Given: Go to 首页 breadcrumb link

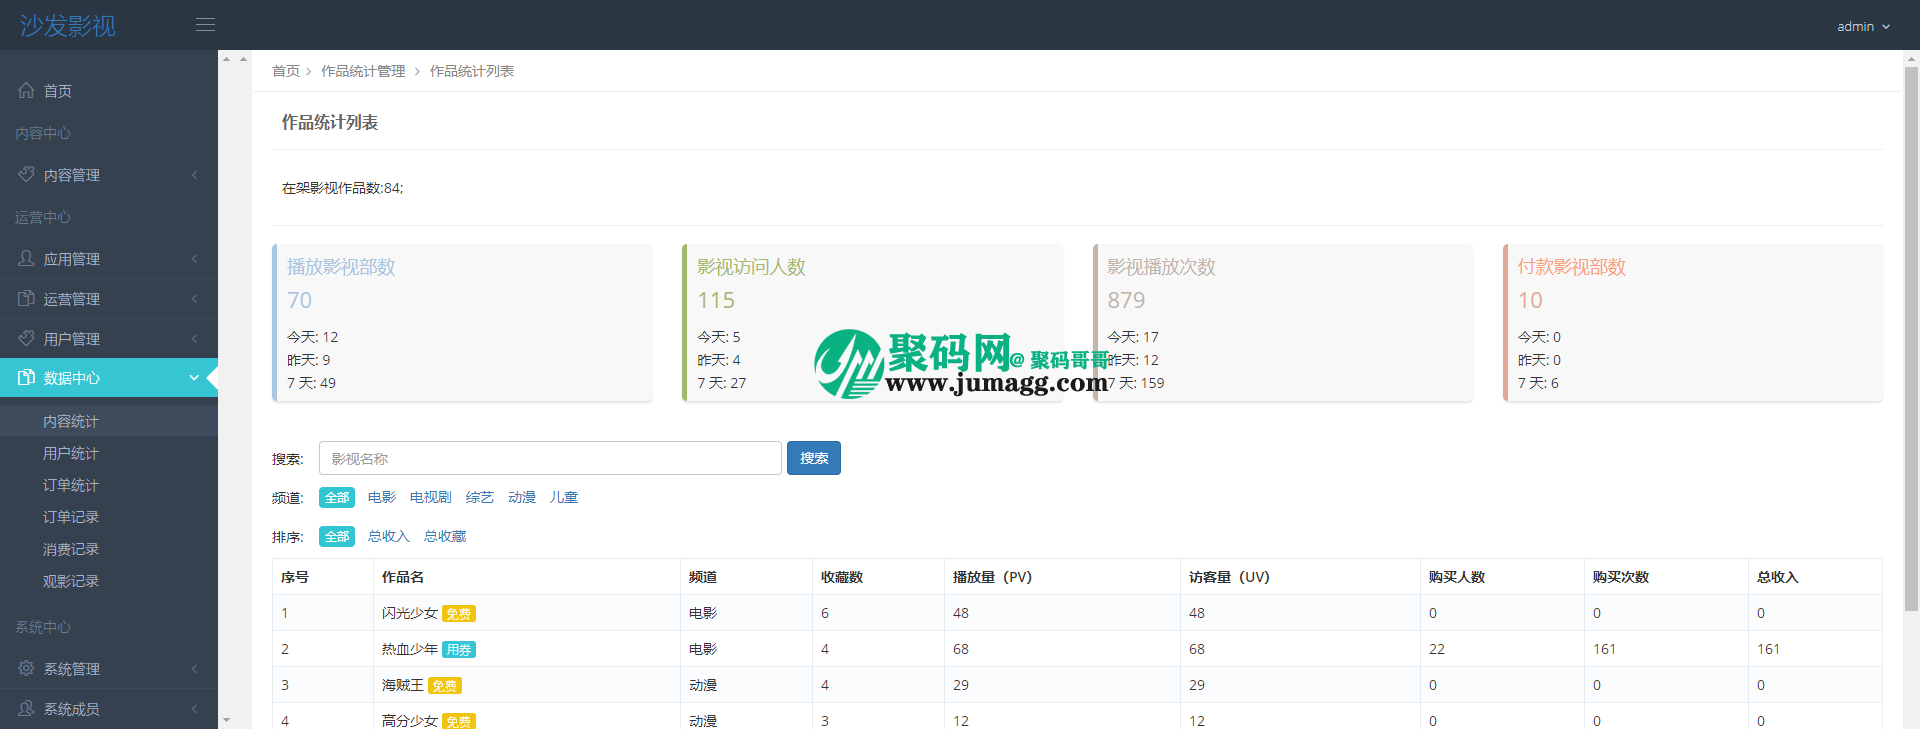Looking at the screenshot, I should click(285, 71).
